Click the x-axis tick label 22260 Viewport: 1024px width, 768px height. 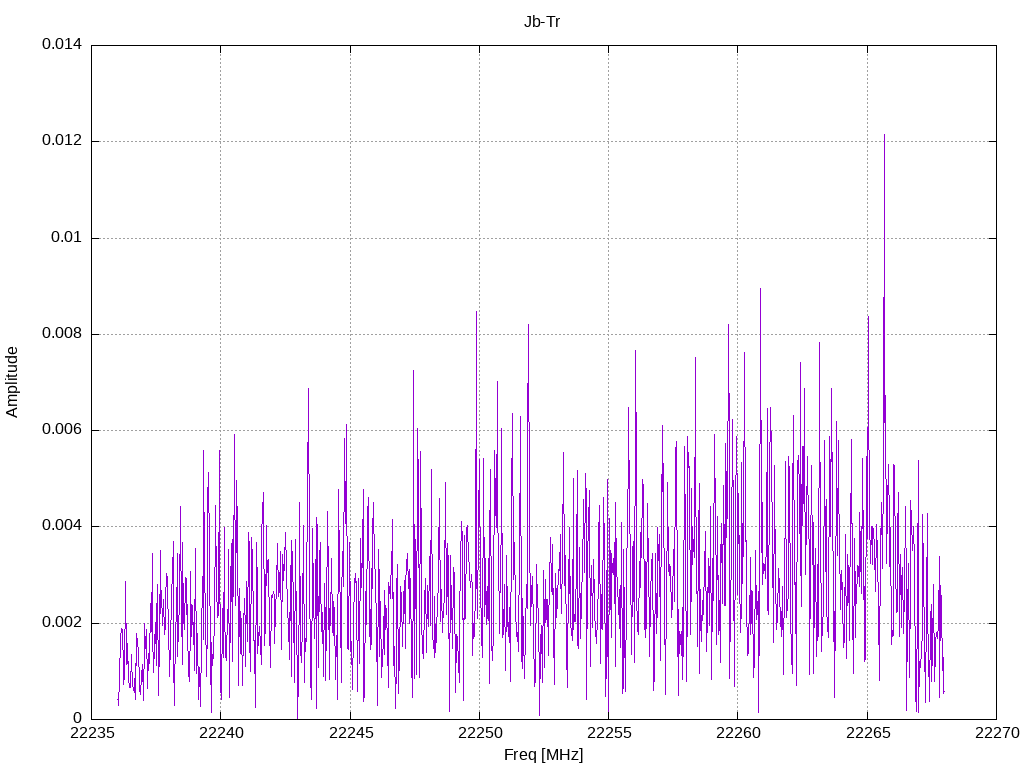click(738, 733)
